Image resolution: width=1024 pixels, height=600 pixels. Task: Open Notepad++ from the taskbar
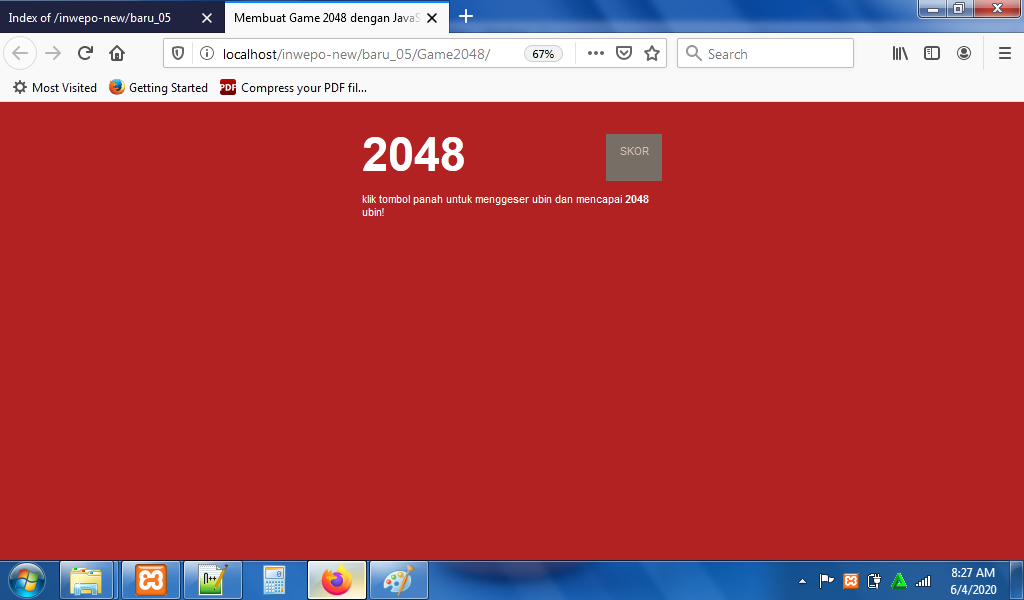pyautogui.click(x=213, y=580)
